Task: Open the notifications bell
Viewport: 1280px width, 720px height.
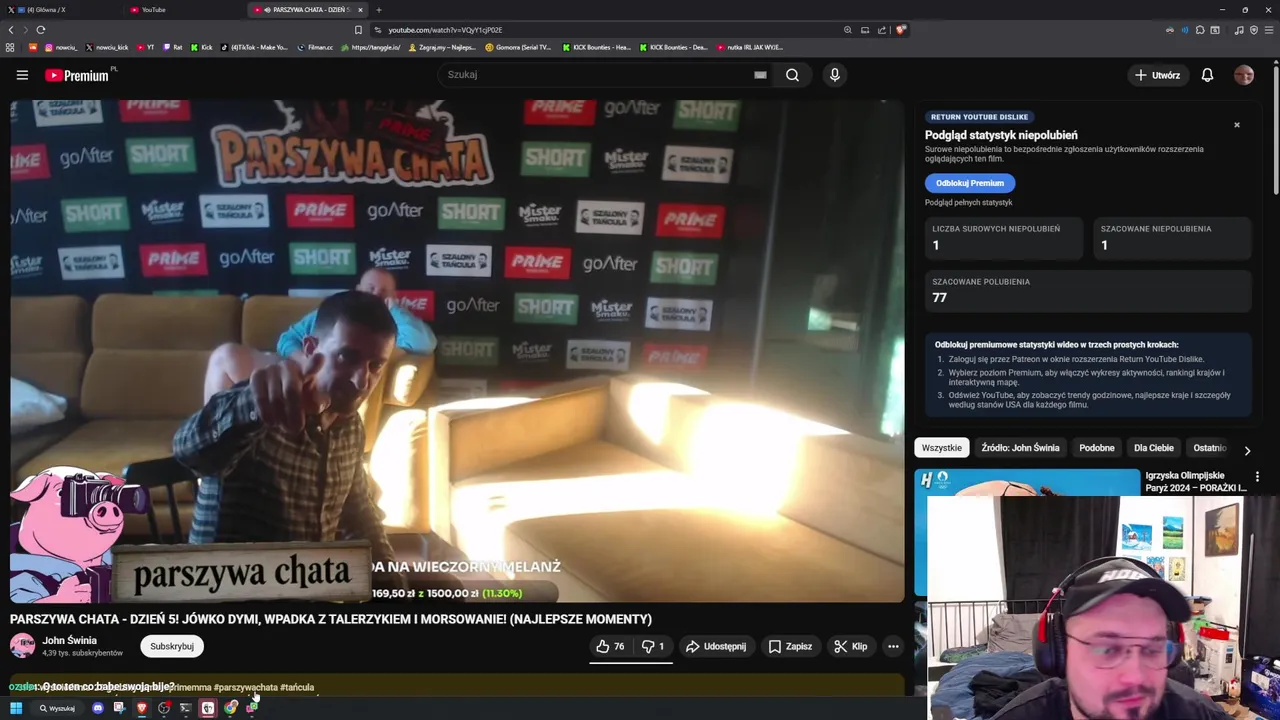Action: click(x=1207, y=75)
